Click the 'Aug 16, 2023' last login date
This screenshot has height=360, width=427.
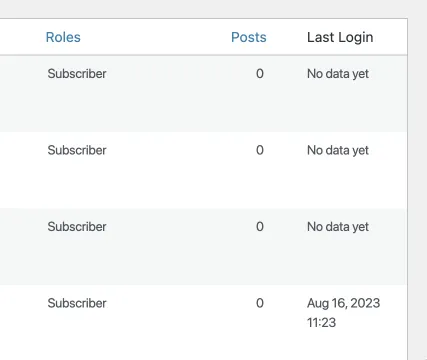click(x=343, y=303)
